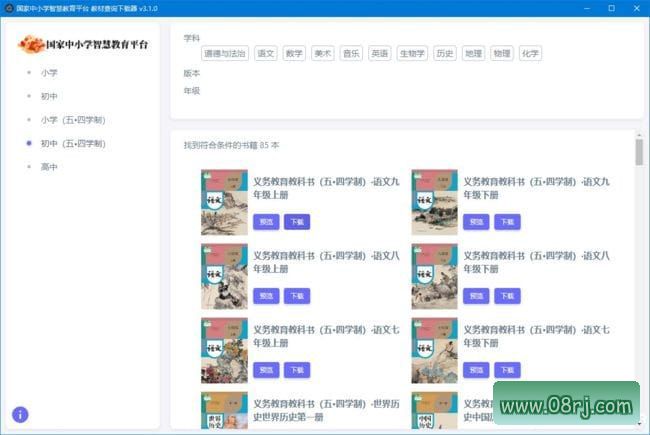The image size is (650, 435).
Task: Download 语文九年级下册 textbook
Action: tap(507, 222)
